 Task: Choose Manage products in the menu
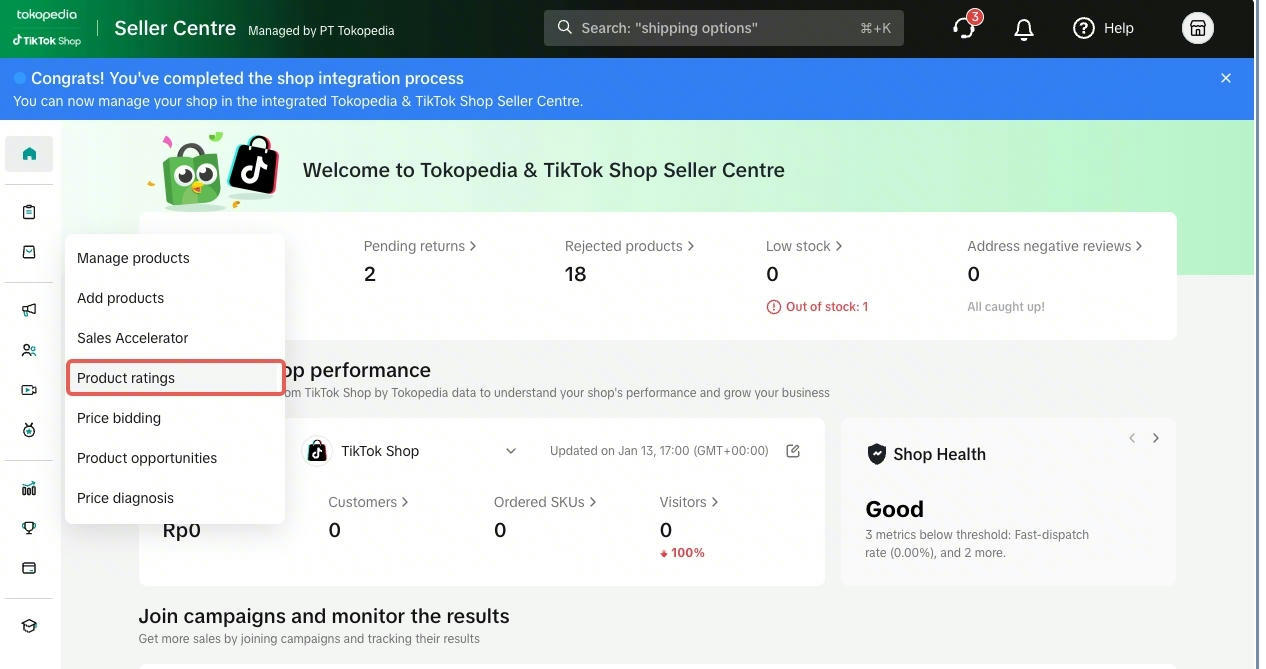[133, 258]
